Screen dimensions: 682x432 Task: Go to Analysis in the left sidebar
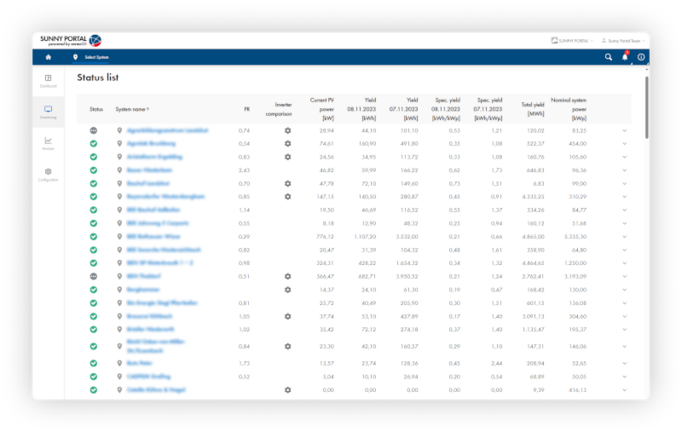tap(49, 142)
